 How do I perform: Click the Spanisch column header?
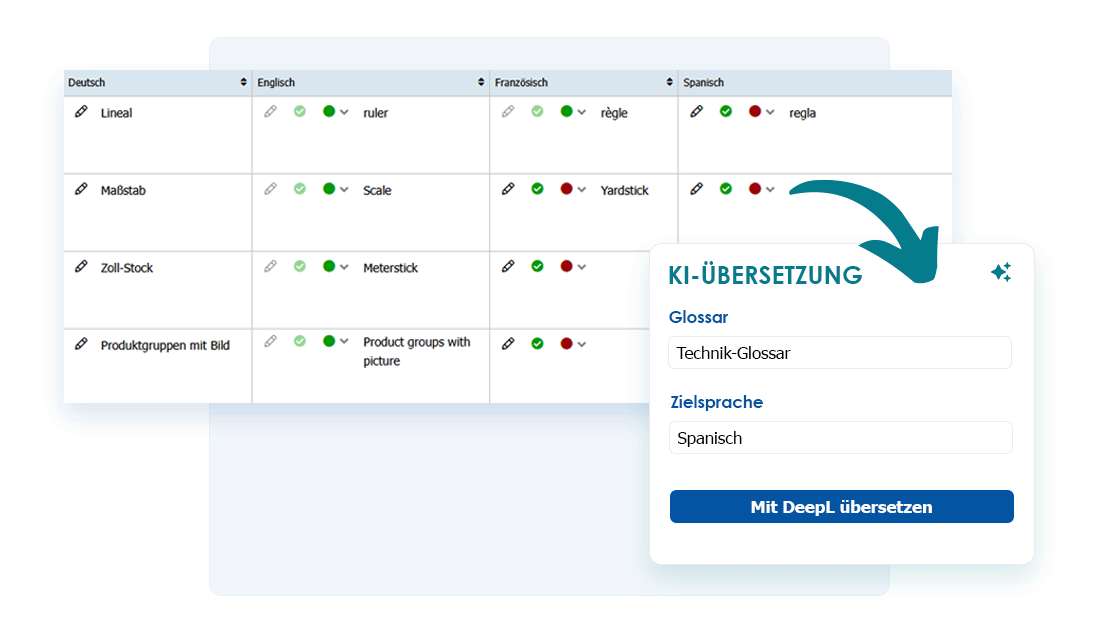pyautogui.click(x=814, y=82)
